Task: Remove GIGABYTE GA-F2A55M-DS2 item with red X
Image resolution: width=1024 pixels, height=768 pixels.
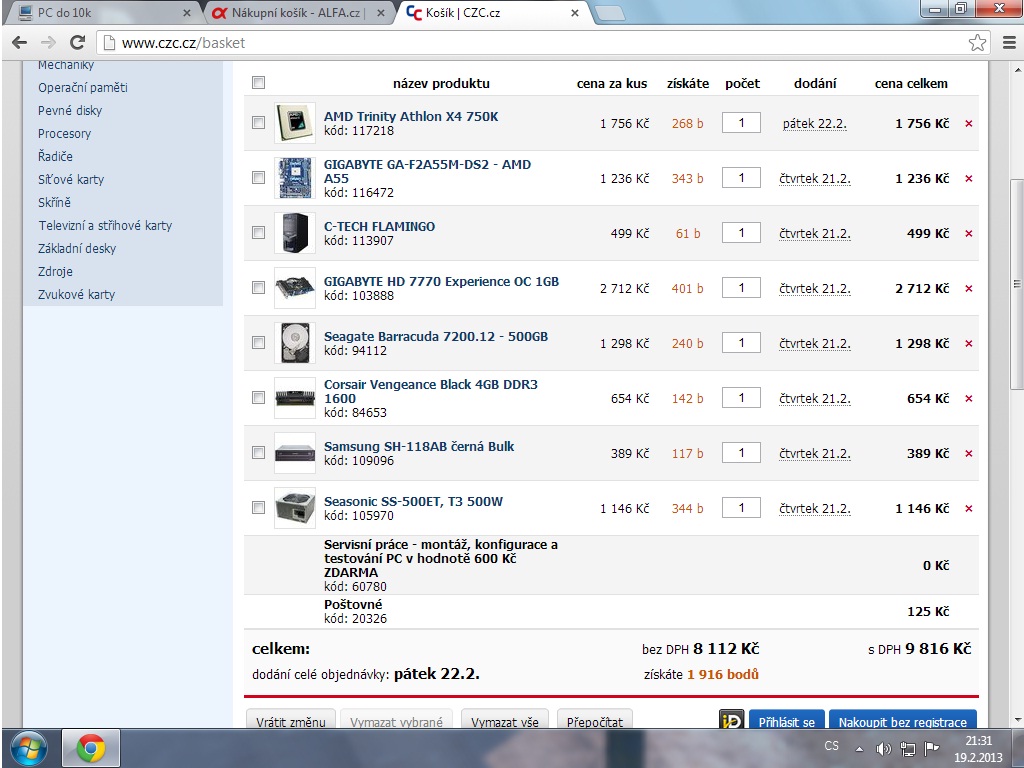Action: pos(968,178)
